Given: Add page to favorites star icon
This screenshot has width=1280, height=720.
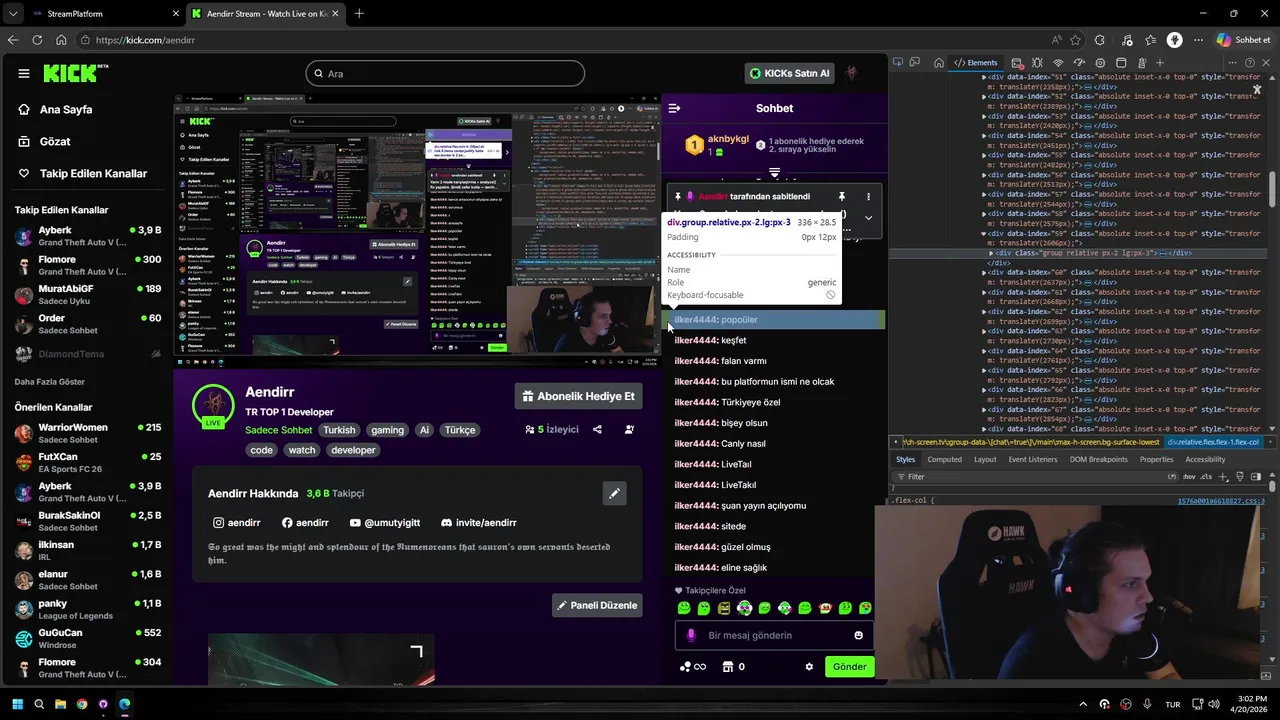Looking at the screenshot, I should click(x=1076, y=40).
